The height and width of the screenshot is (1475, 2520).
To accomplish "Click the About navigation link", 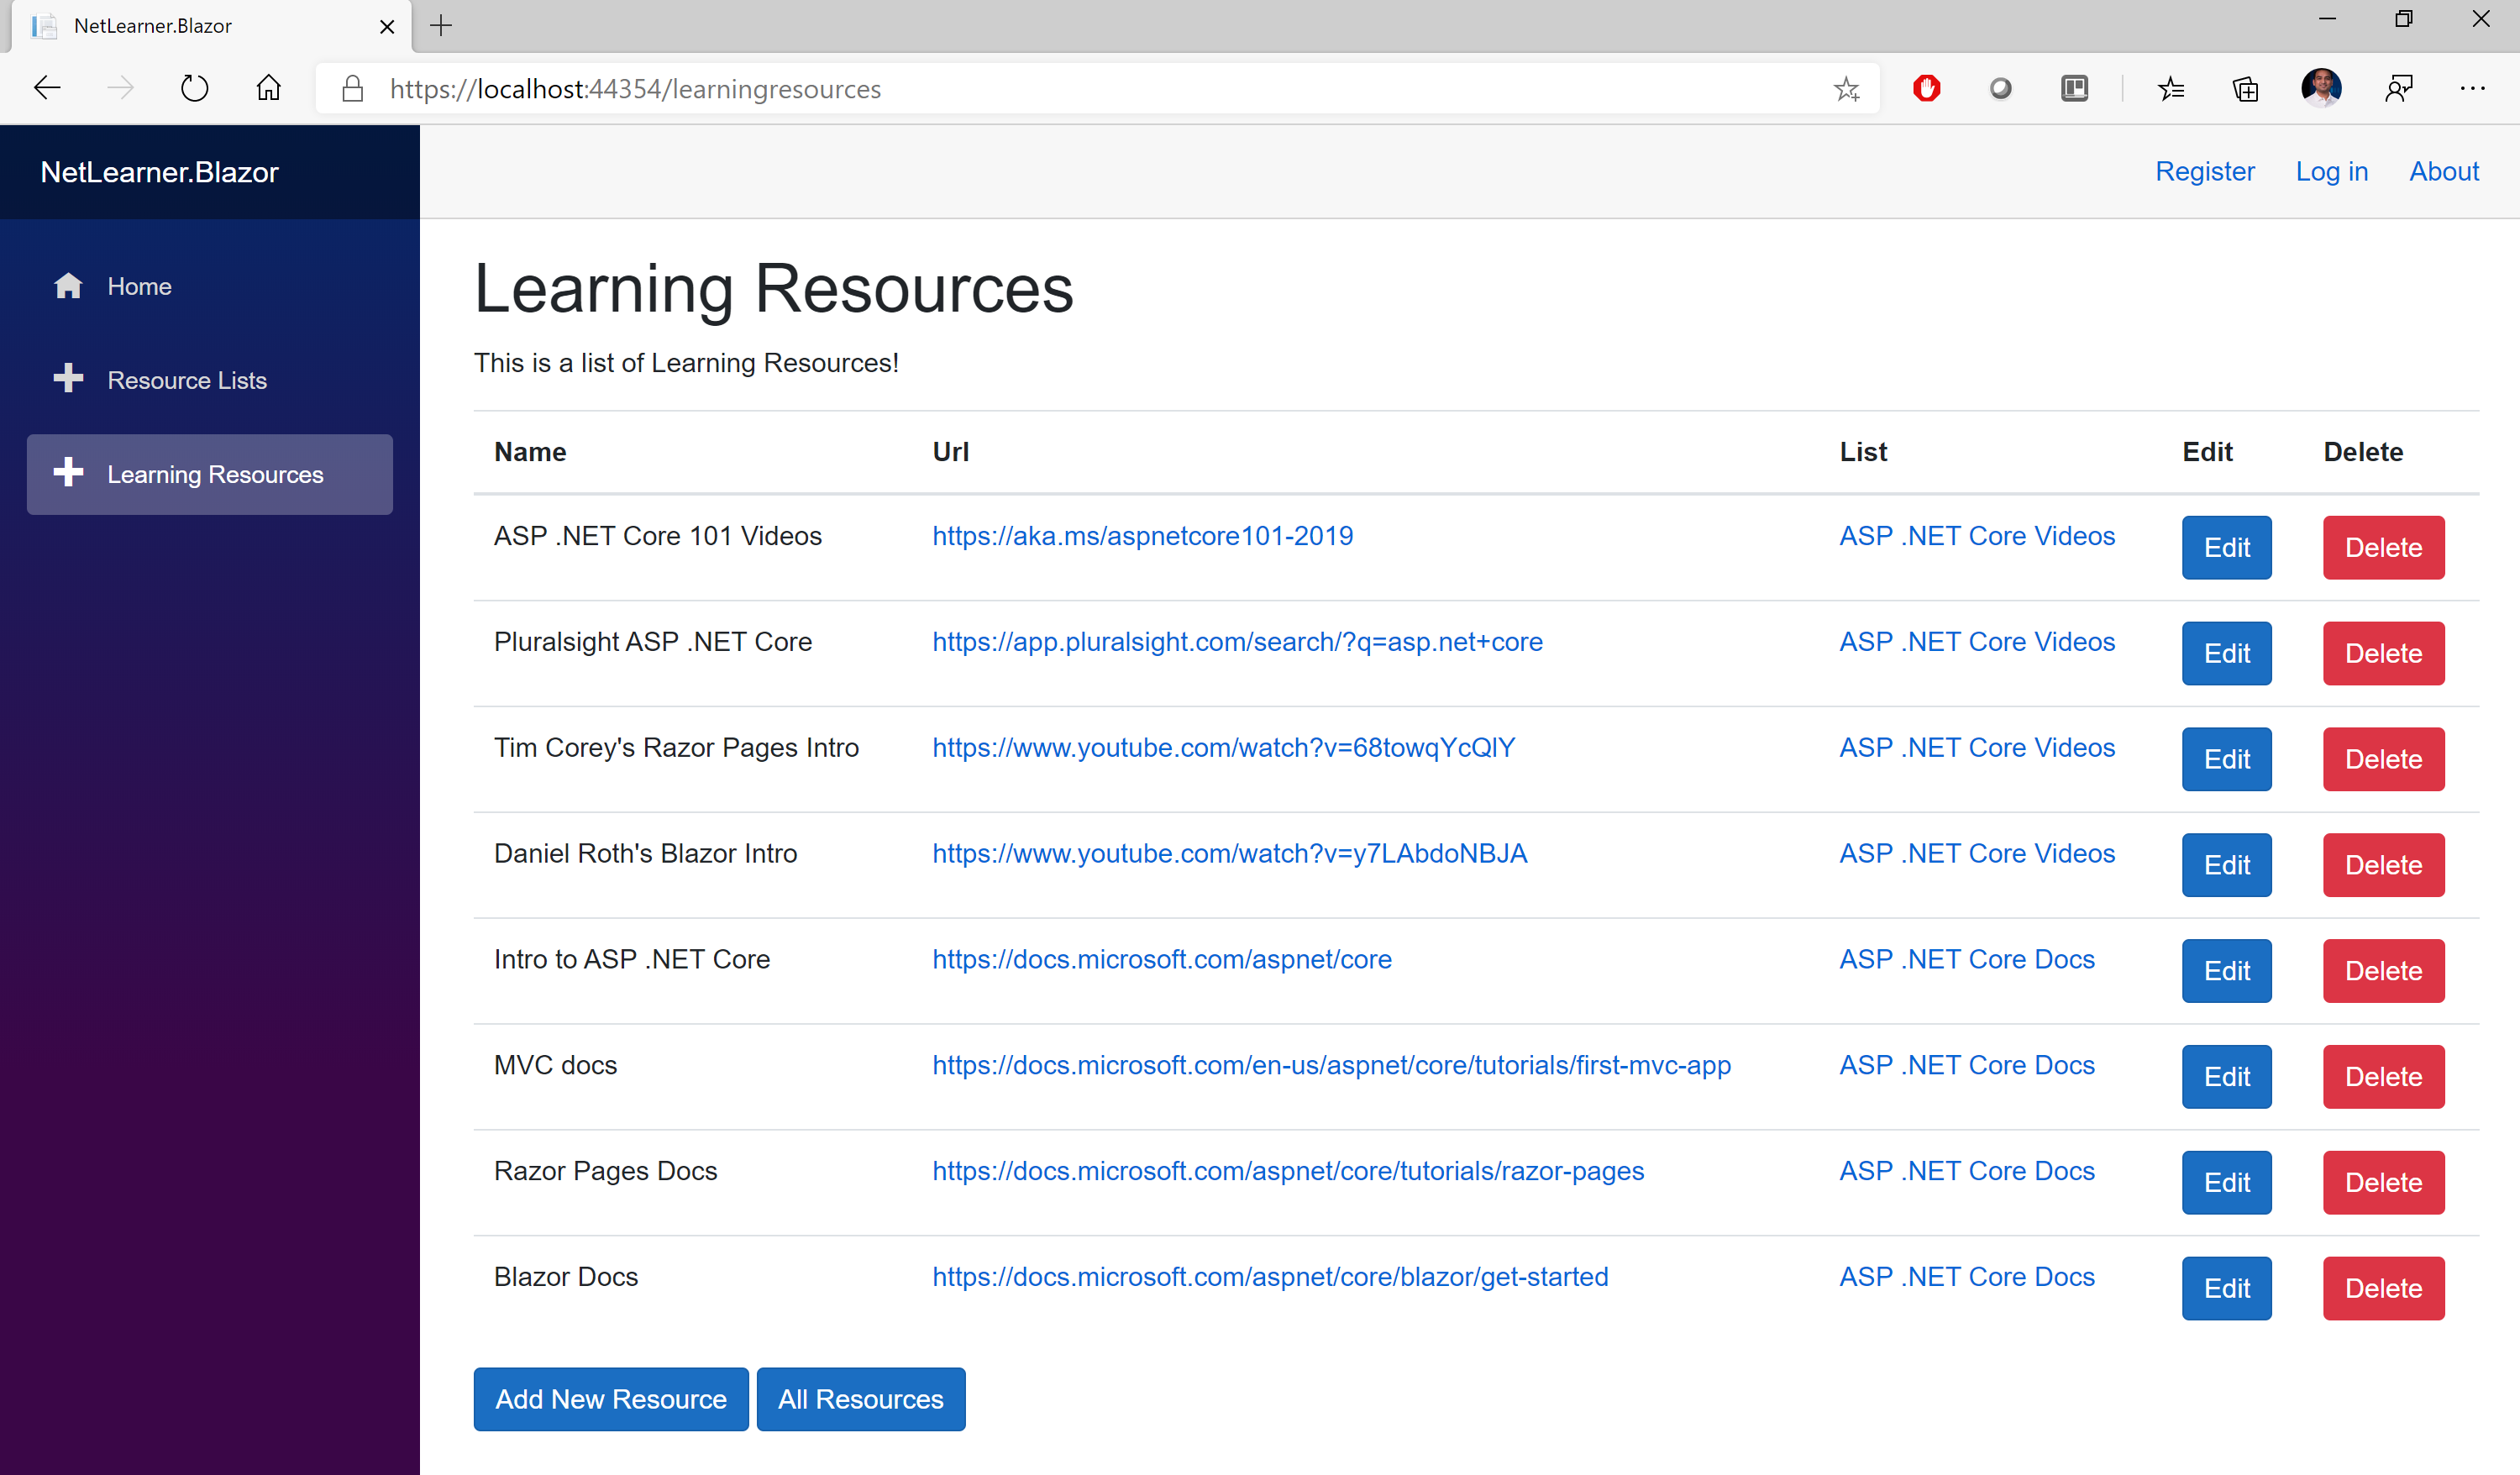I will tap(2444, 171).
